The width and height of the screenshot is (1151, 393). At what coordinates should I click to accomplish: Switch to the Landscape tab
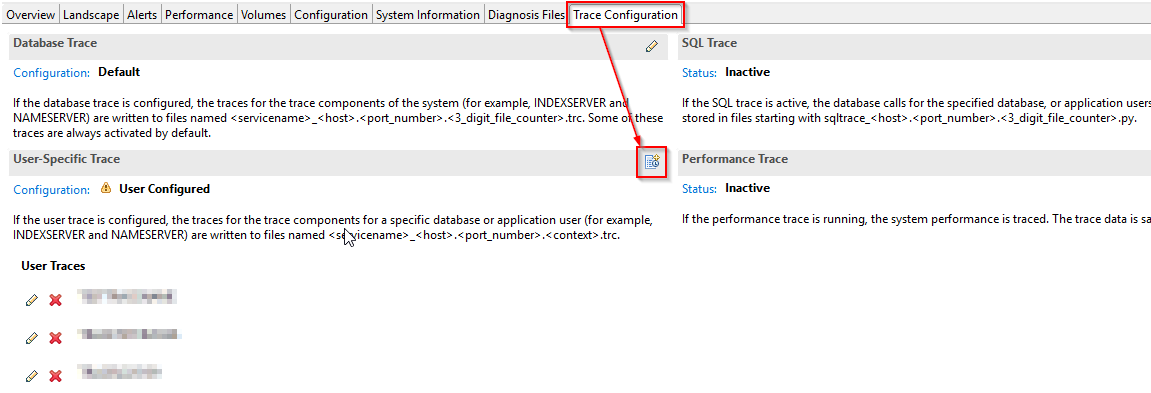[x=90, y=15]
